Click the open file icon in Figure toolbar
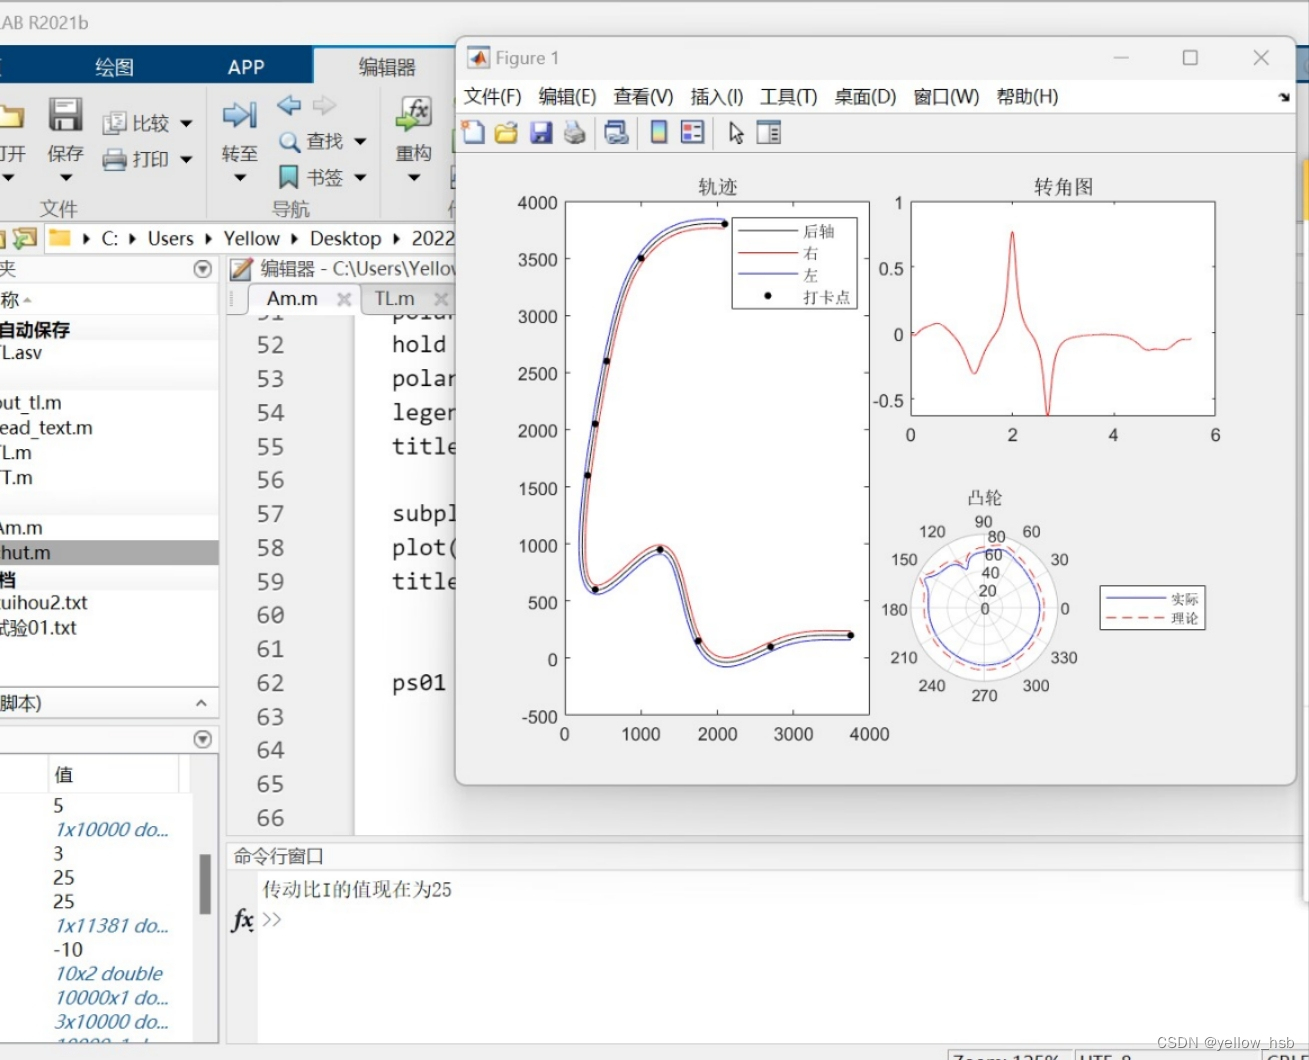1309x1060 pixels. pos(505,132)
